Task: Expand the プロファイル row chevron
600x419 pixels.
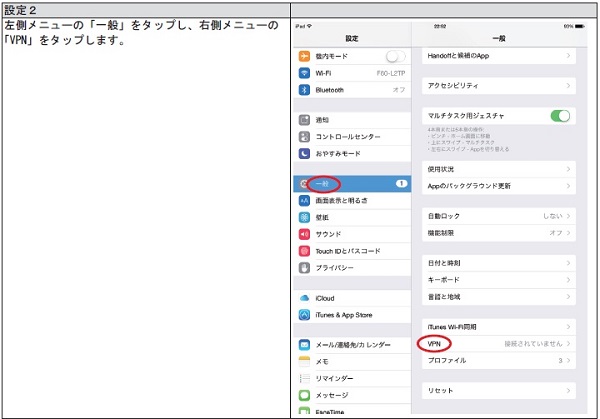Action: tap(569, 360)
